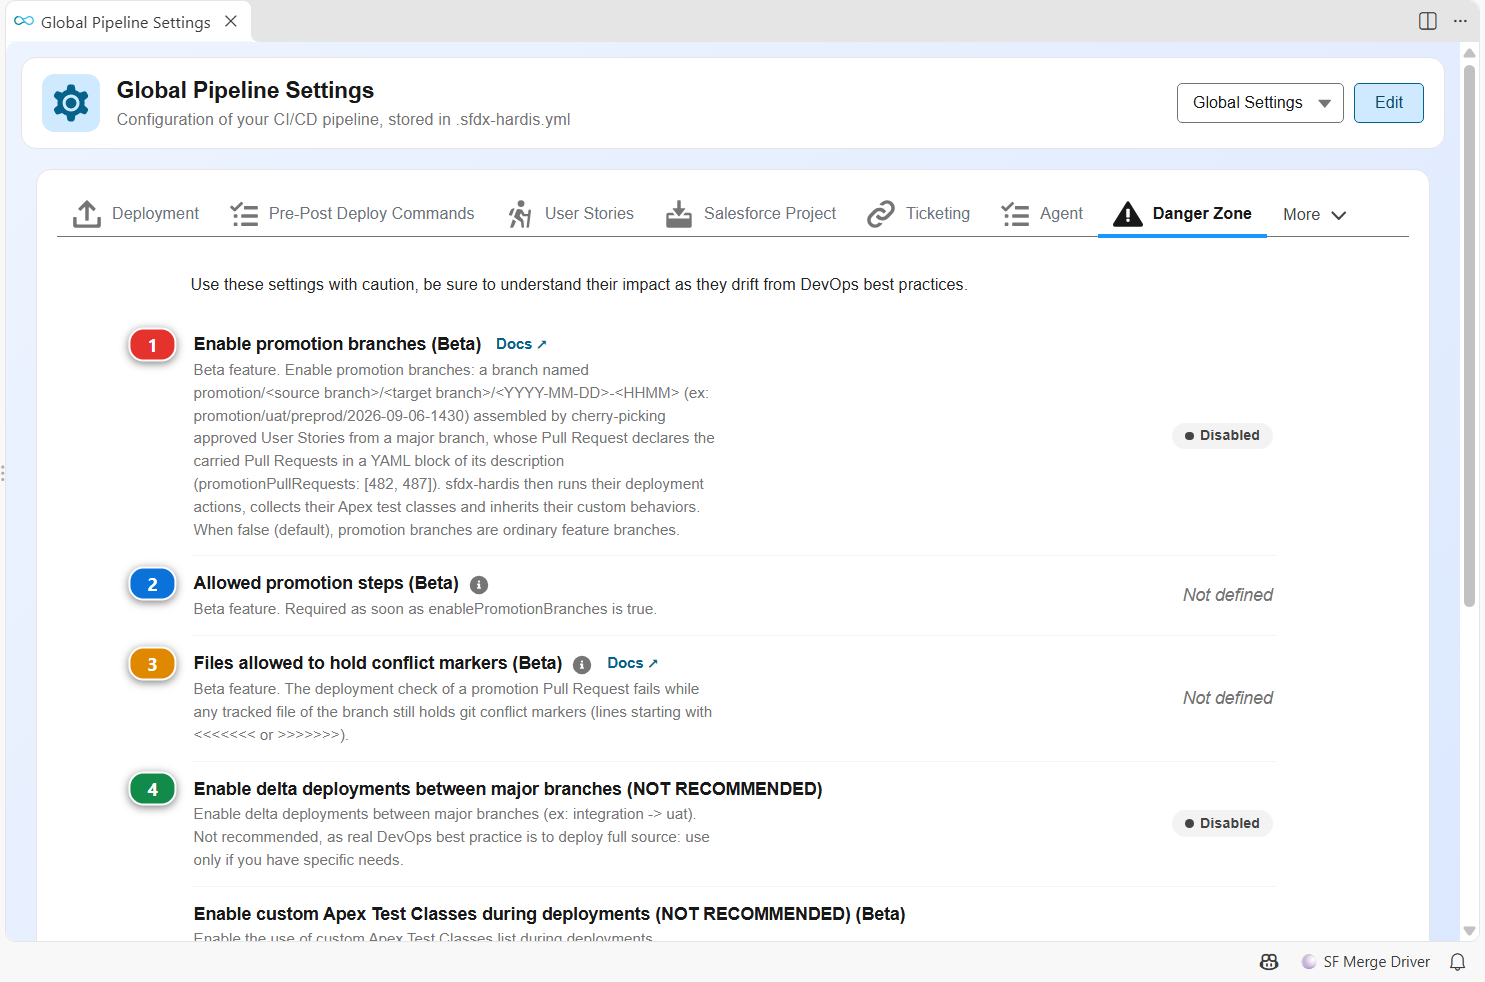Click the Deployment upload icon
Viewport: 1485px width, 982px height.
coord(87,214)
